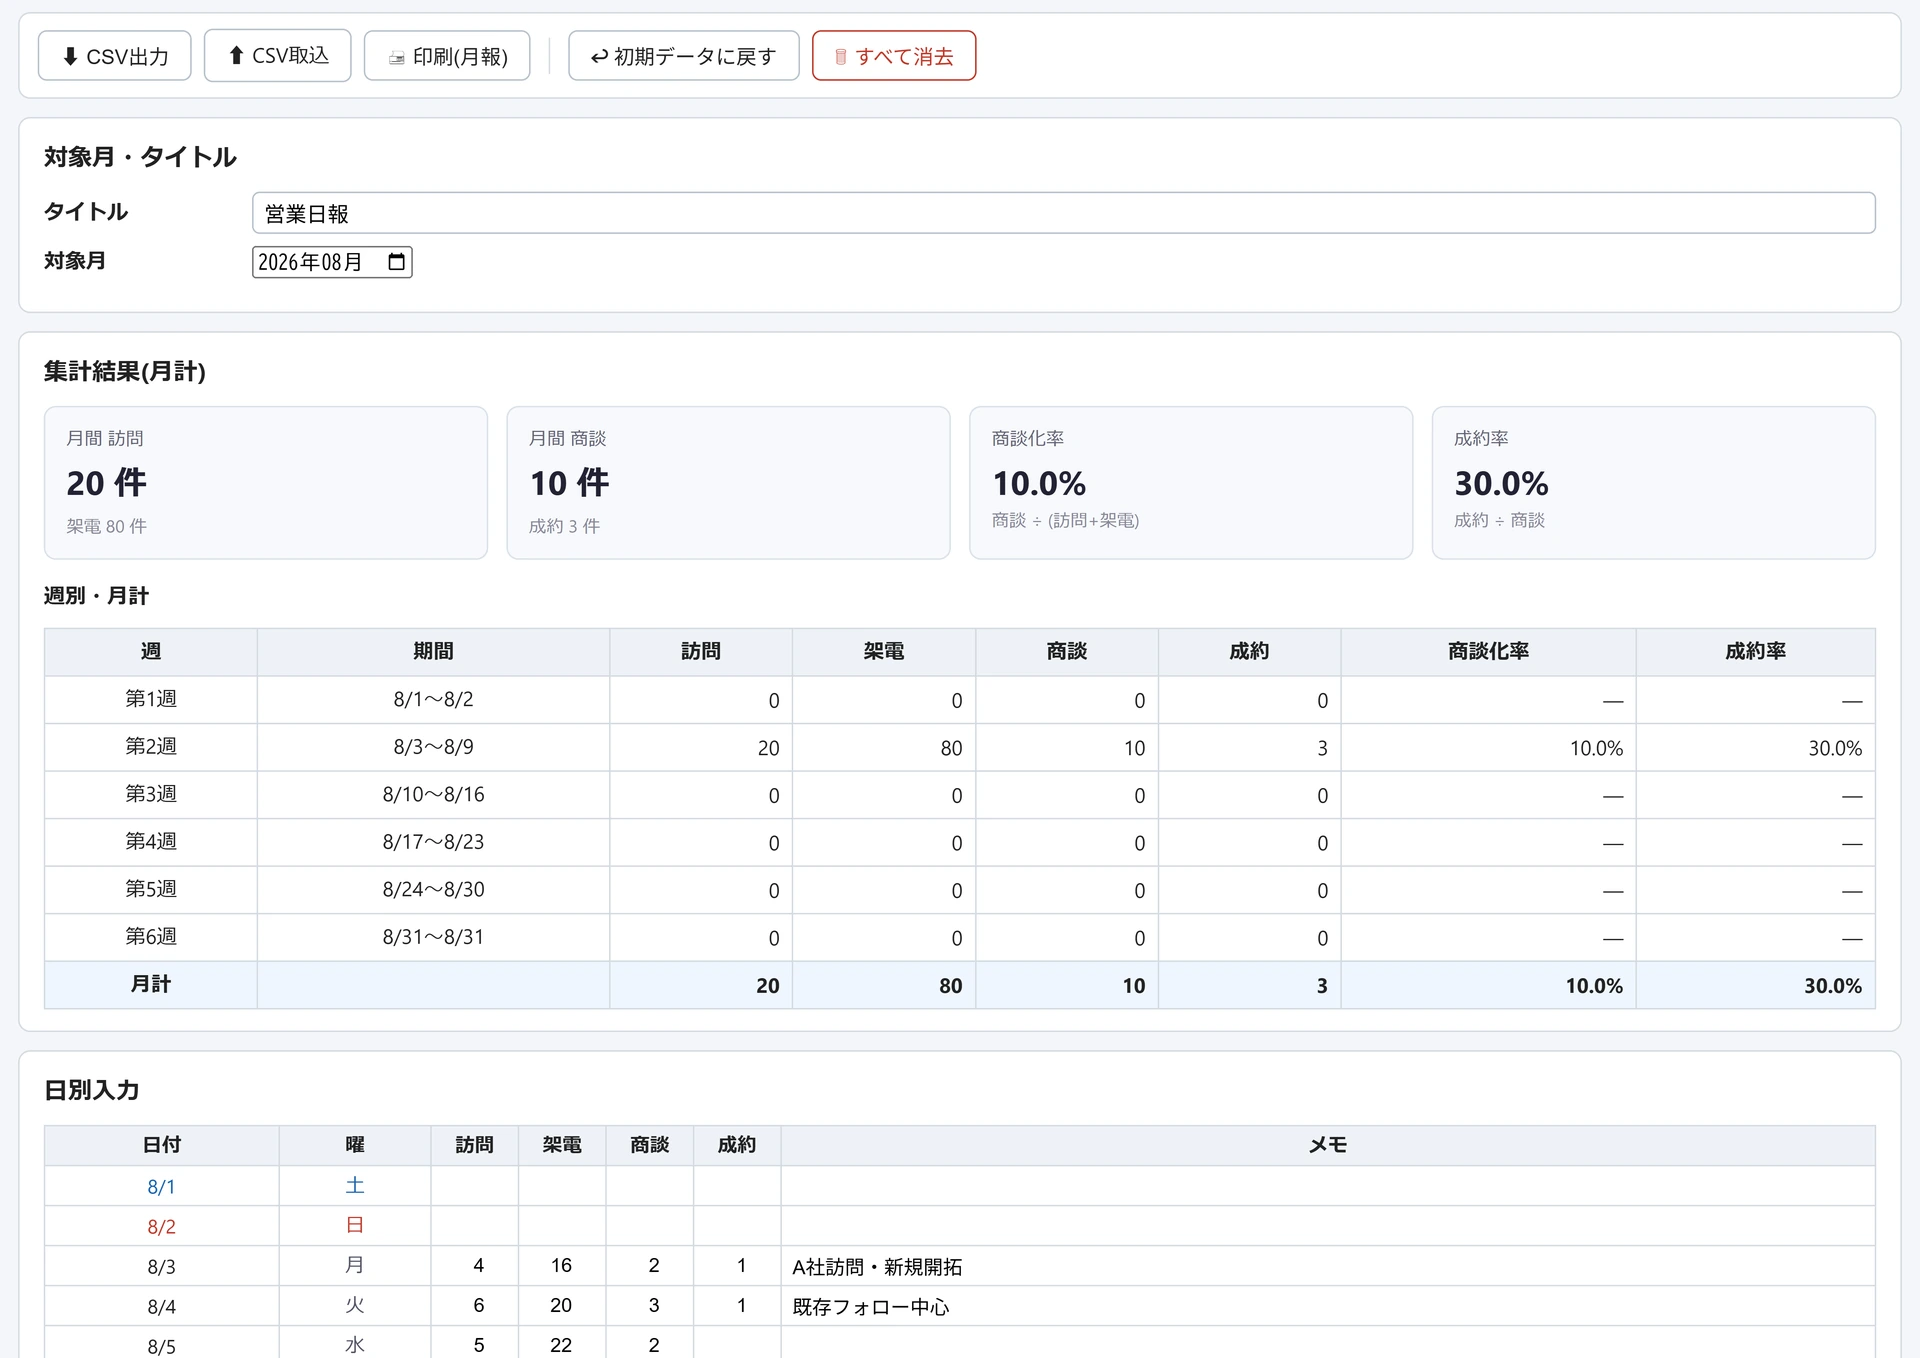Click the 商談化率 10.0% summary card
The width and height of the screenshot is (1920, 1358).
point(1191,482)
